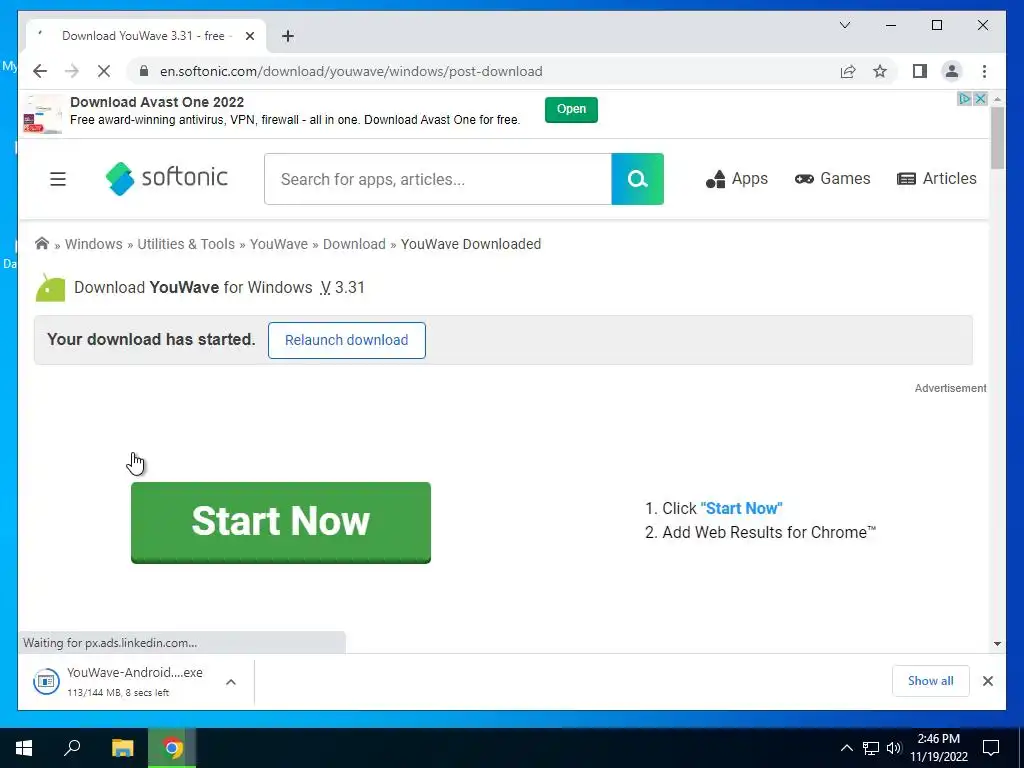Close the Avast One advertisement
Screen dimensions: 1024x768
pyautogui.click(x=980, y=99)
